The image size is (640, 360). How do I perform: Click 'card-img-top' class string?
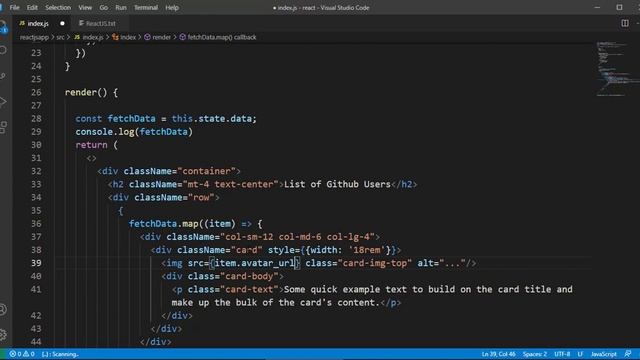tap(375, 263)
